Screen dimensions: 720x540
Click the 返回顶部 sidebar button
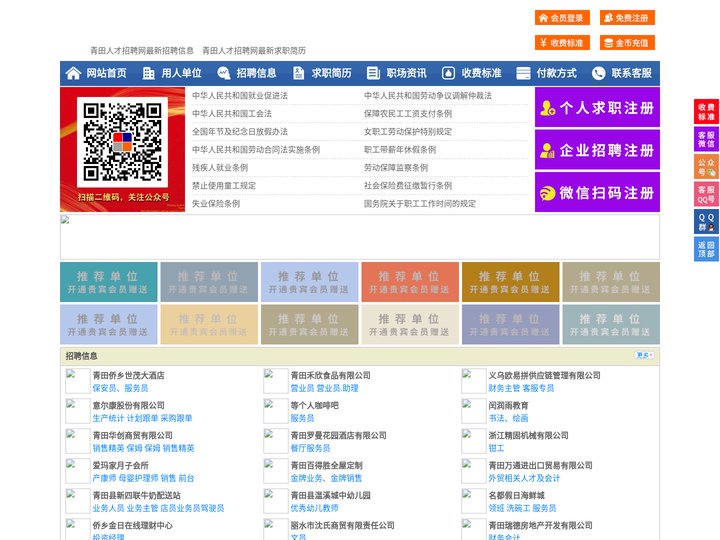706,249
